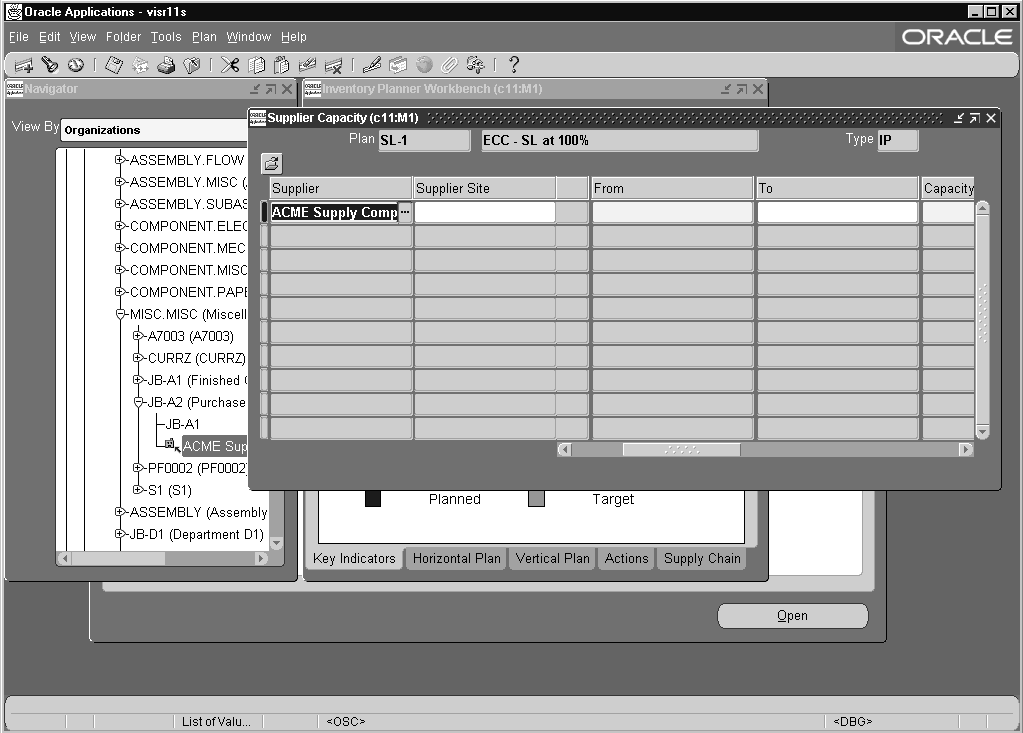Click the From column header
Screen dimensions: 1023x733
[x=672, y=188]
